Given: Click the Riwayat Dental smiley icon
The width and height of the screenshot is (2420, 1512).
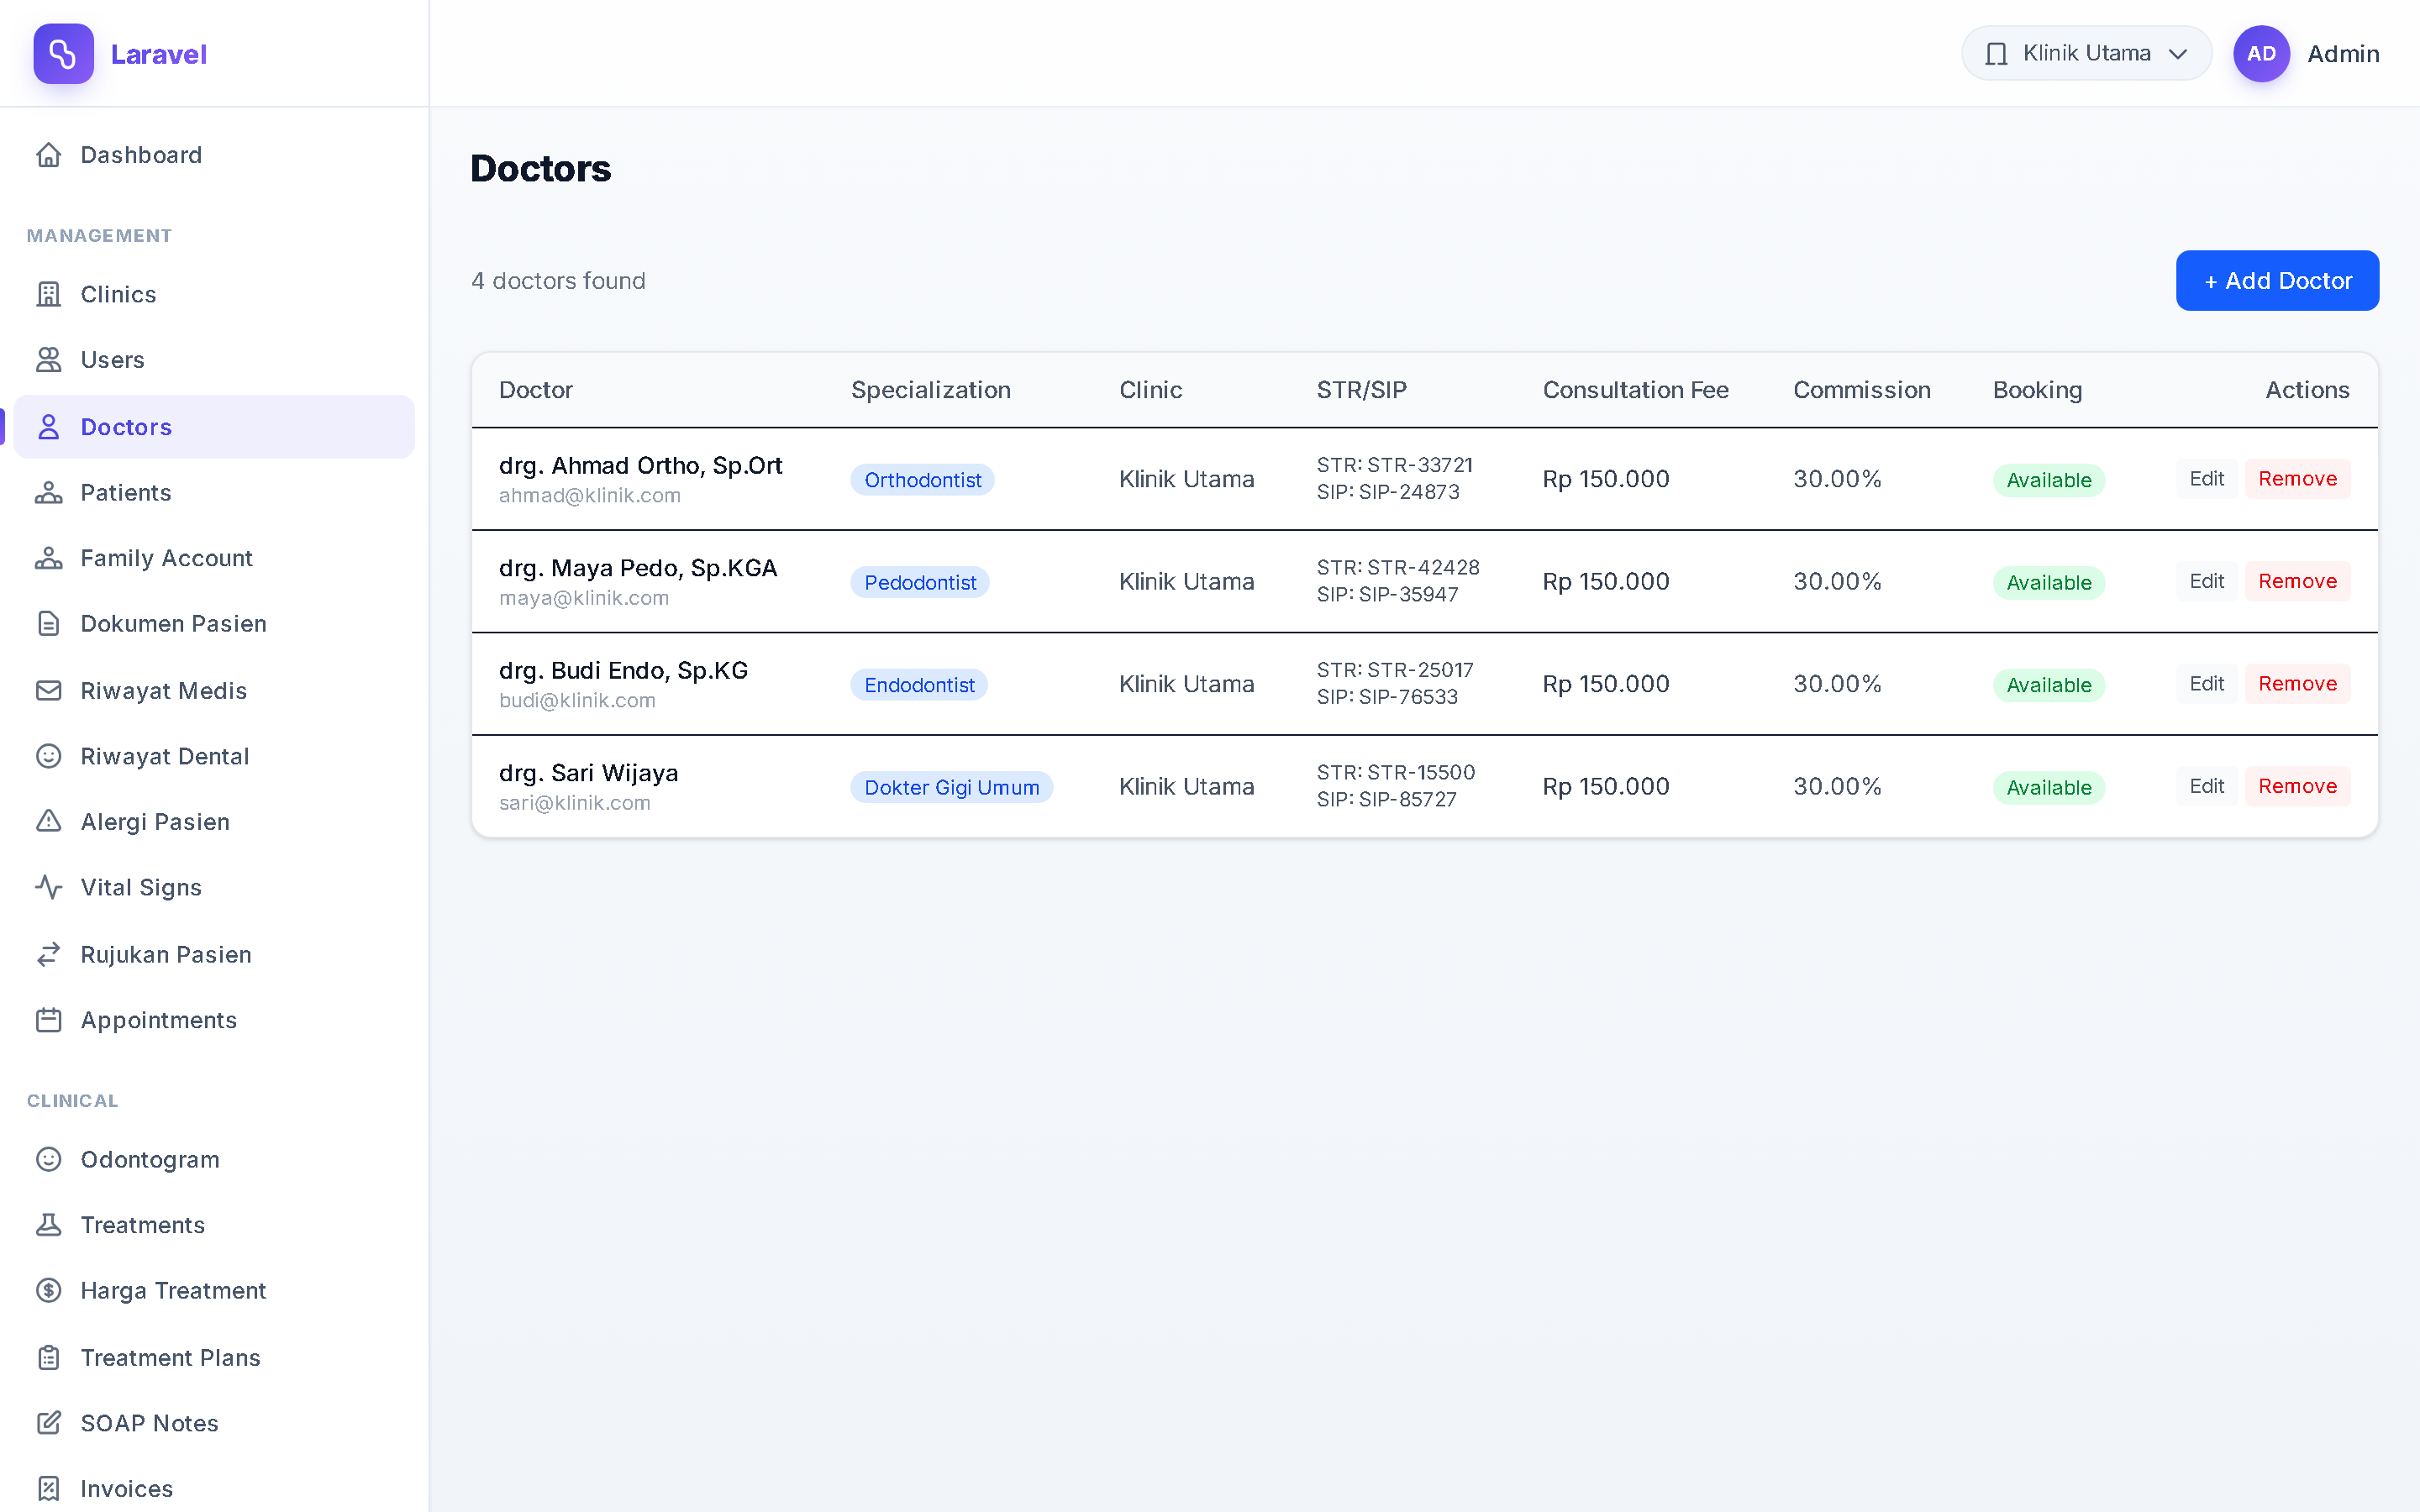Looking at the screenshot, I should (49, 756).
